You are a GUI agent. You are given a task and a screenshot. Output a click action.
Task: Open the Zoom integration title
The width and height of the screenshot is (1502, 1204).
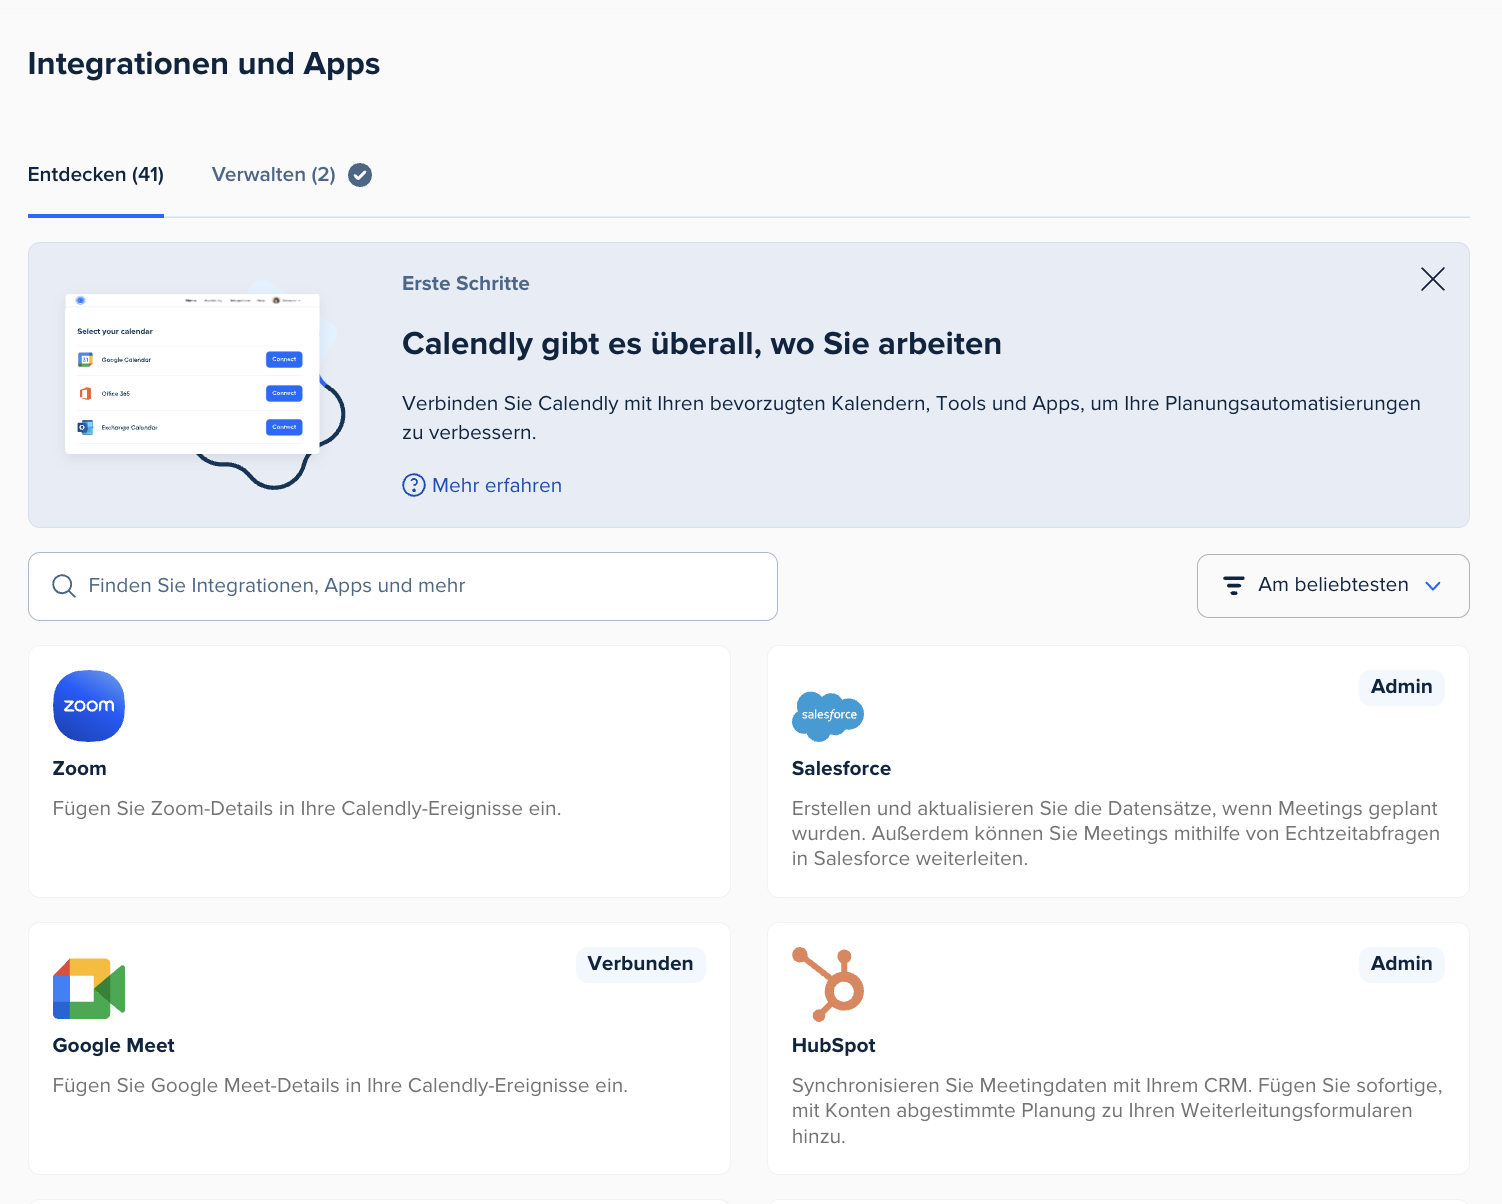[79, 768]
